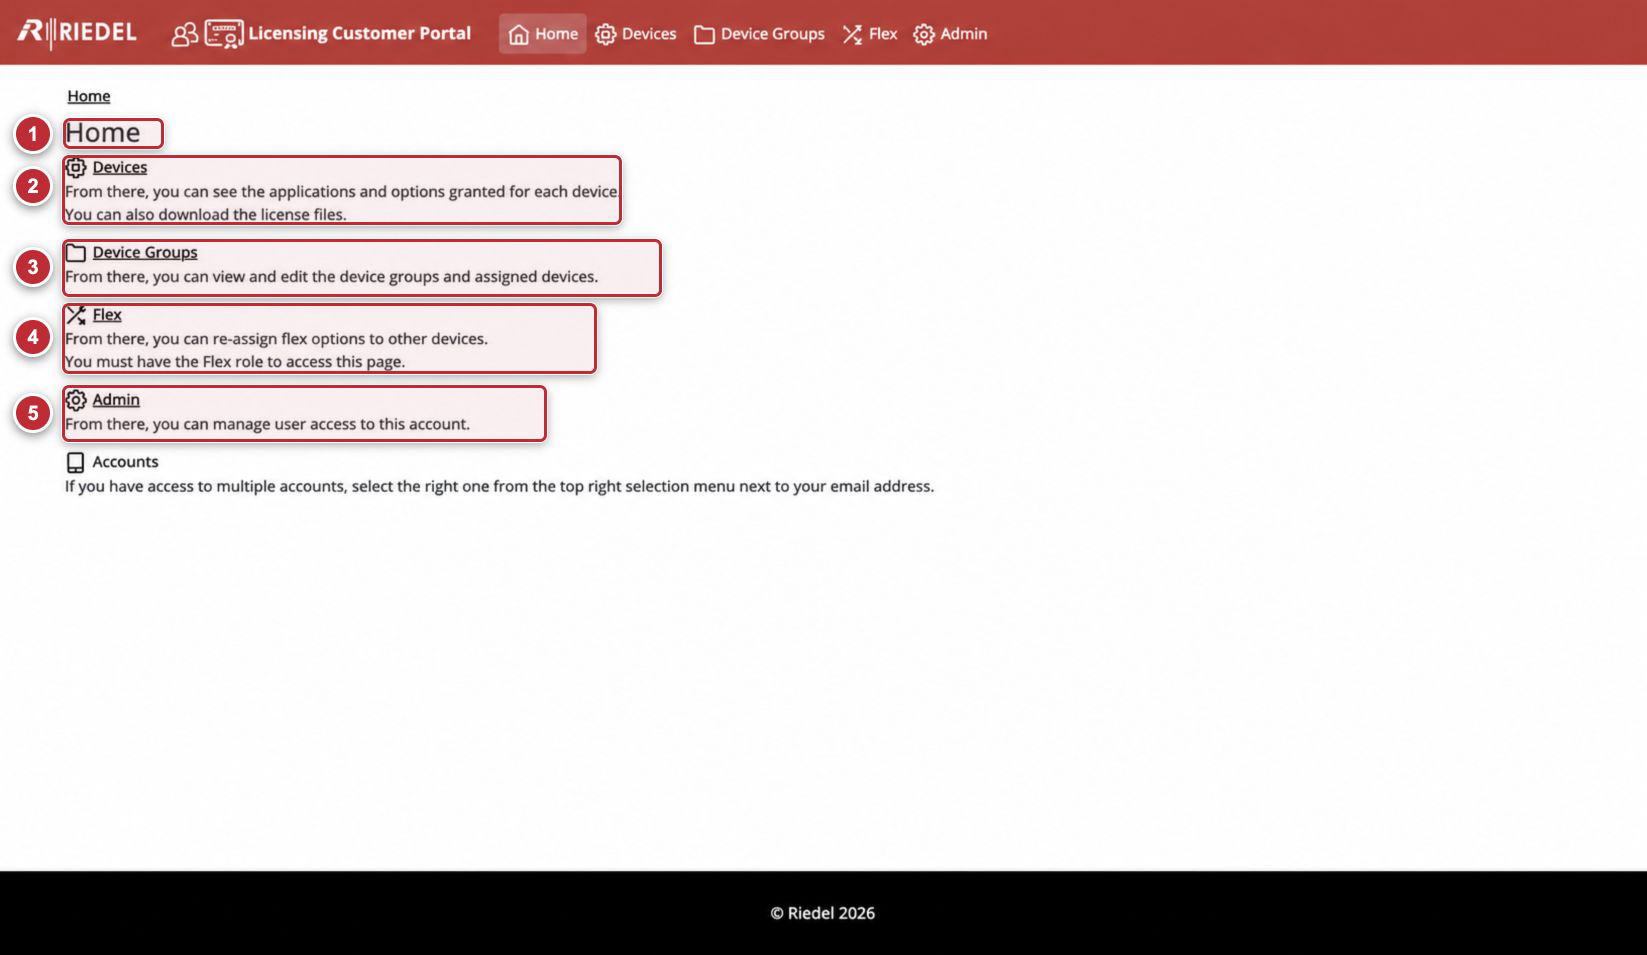Image resolution: width=1647 pixels, height=955 pixels.
Task: Click the text about access to multiple accounts
Action: click(499, 486)
